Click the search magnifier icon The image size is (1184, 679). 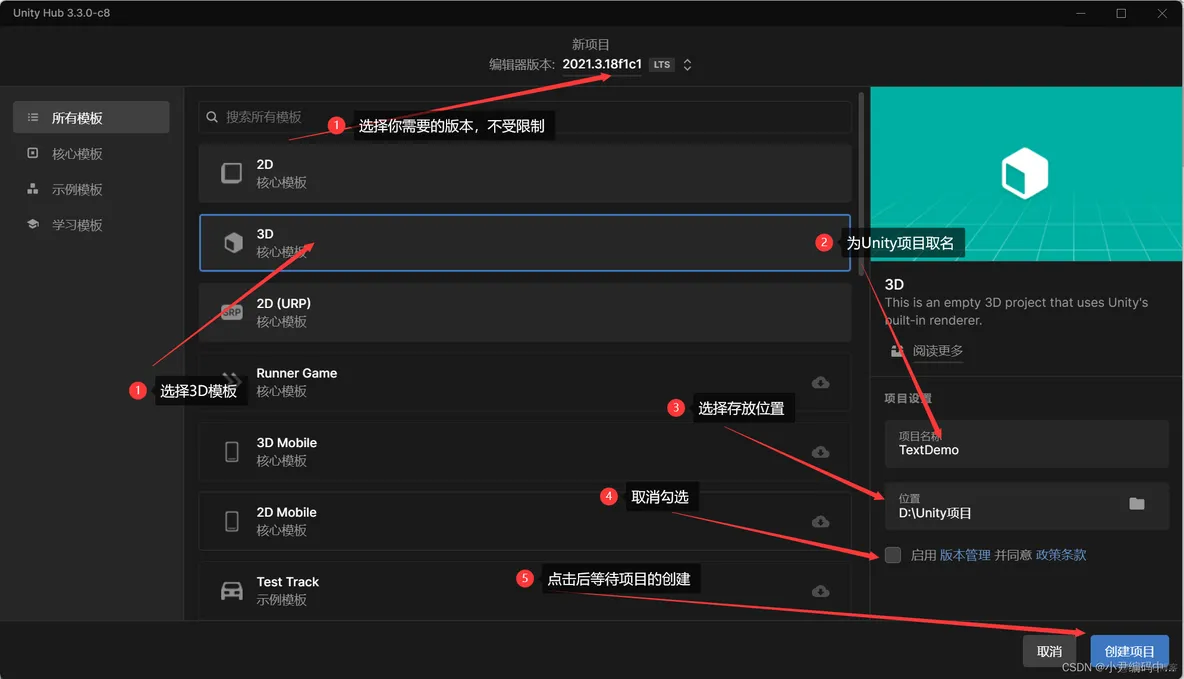point(212,117)
